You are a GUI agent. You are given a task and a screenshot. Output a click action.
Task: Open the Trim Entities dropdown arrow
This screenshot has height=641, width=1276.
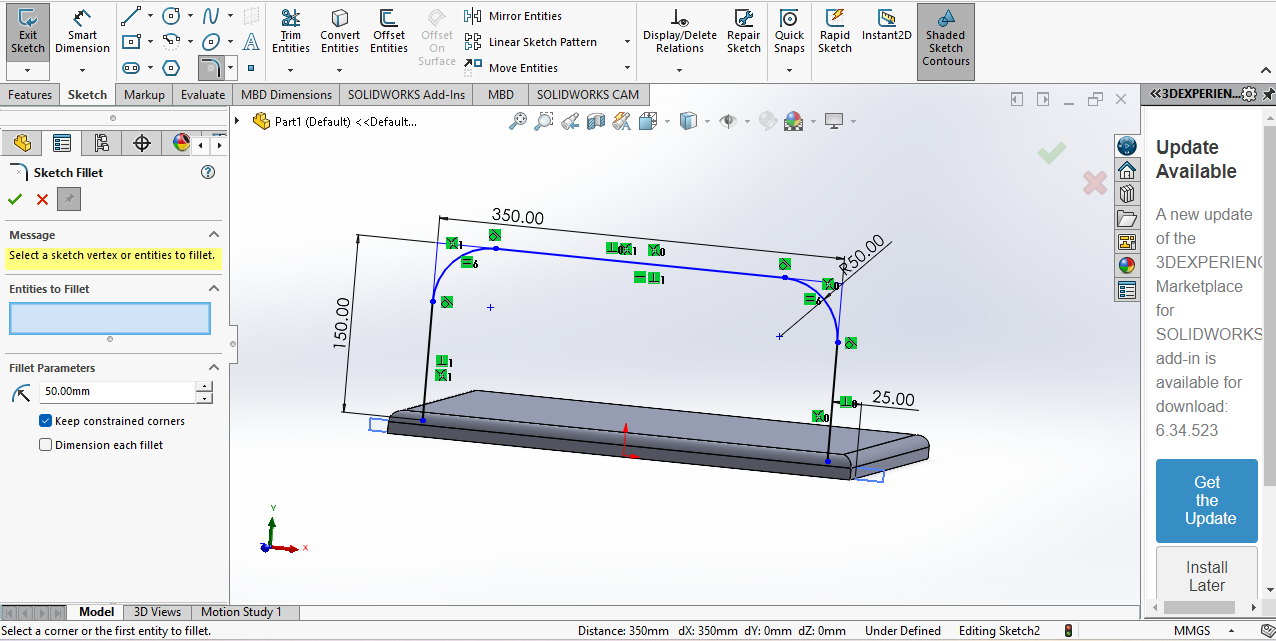tap(290, 70)
